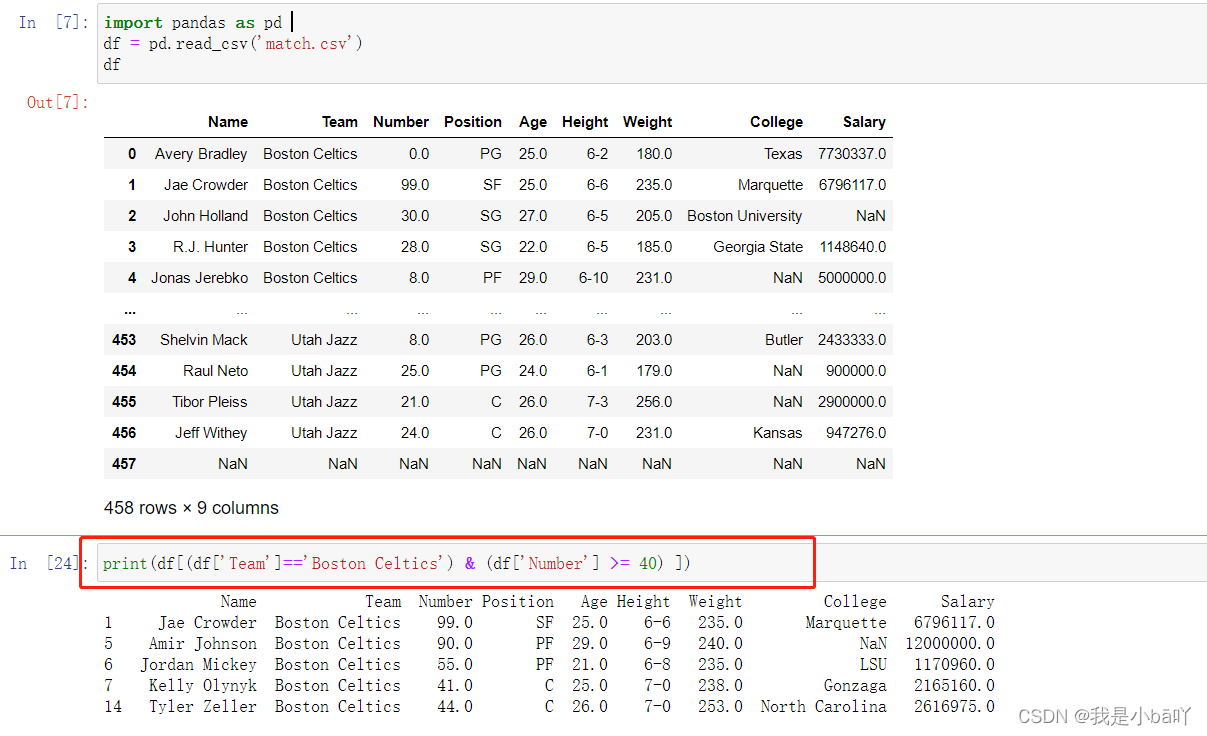Screen dimensions: 1207x736
Task: Select the "Age" column header in dataframe table
Action: pos(533,122)
